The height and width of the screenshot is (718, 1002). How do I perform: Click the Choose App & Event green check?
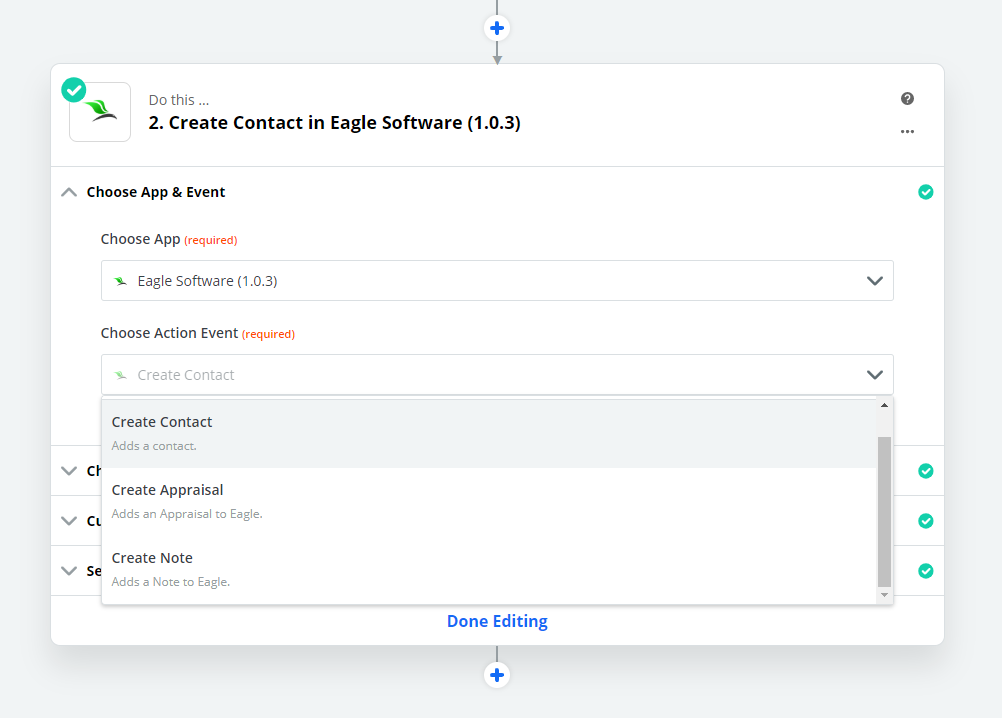(x=925, y=192)
